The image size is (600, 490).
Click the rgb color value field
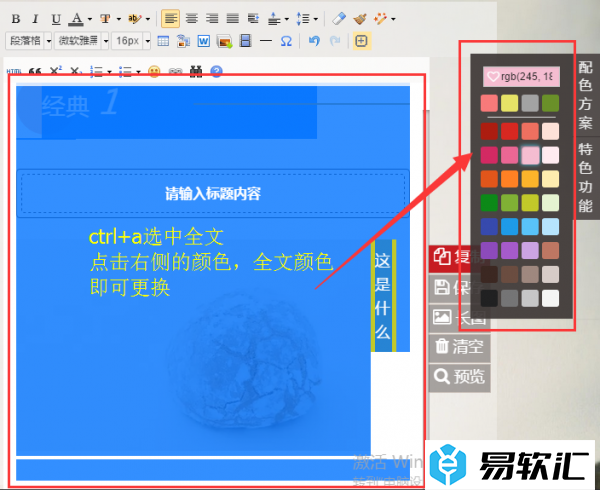point(521,76)
